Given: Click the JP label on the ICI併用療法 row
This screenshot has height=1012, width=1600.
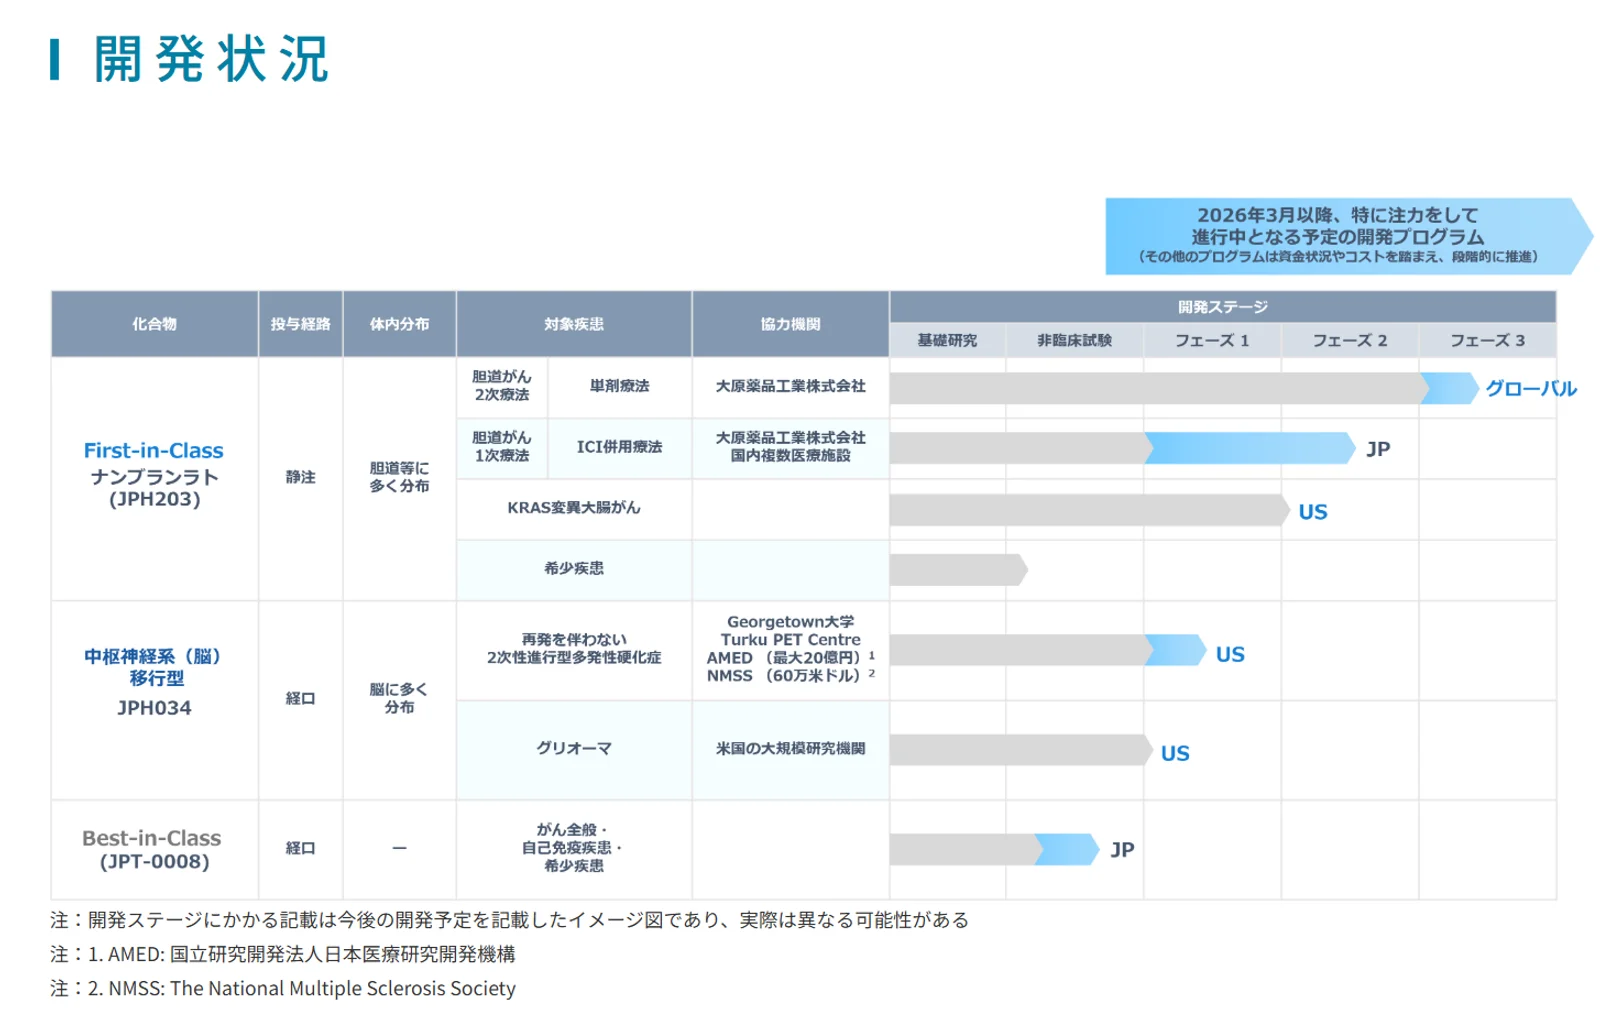Looking at the screenshot, I should point(1378,449).
